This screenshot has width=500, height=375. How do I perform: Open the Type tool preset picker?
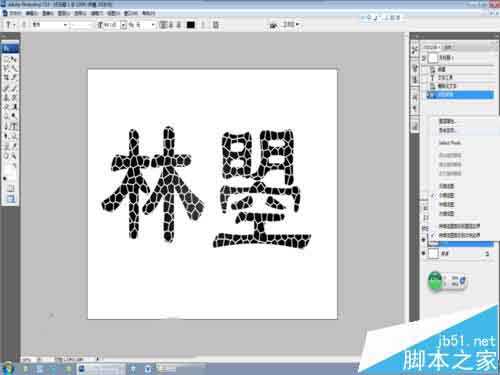(x=10, y=25)
